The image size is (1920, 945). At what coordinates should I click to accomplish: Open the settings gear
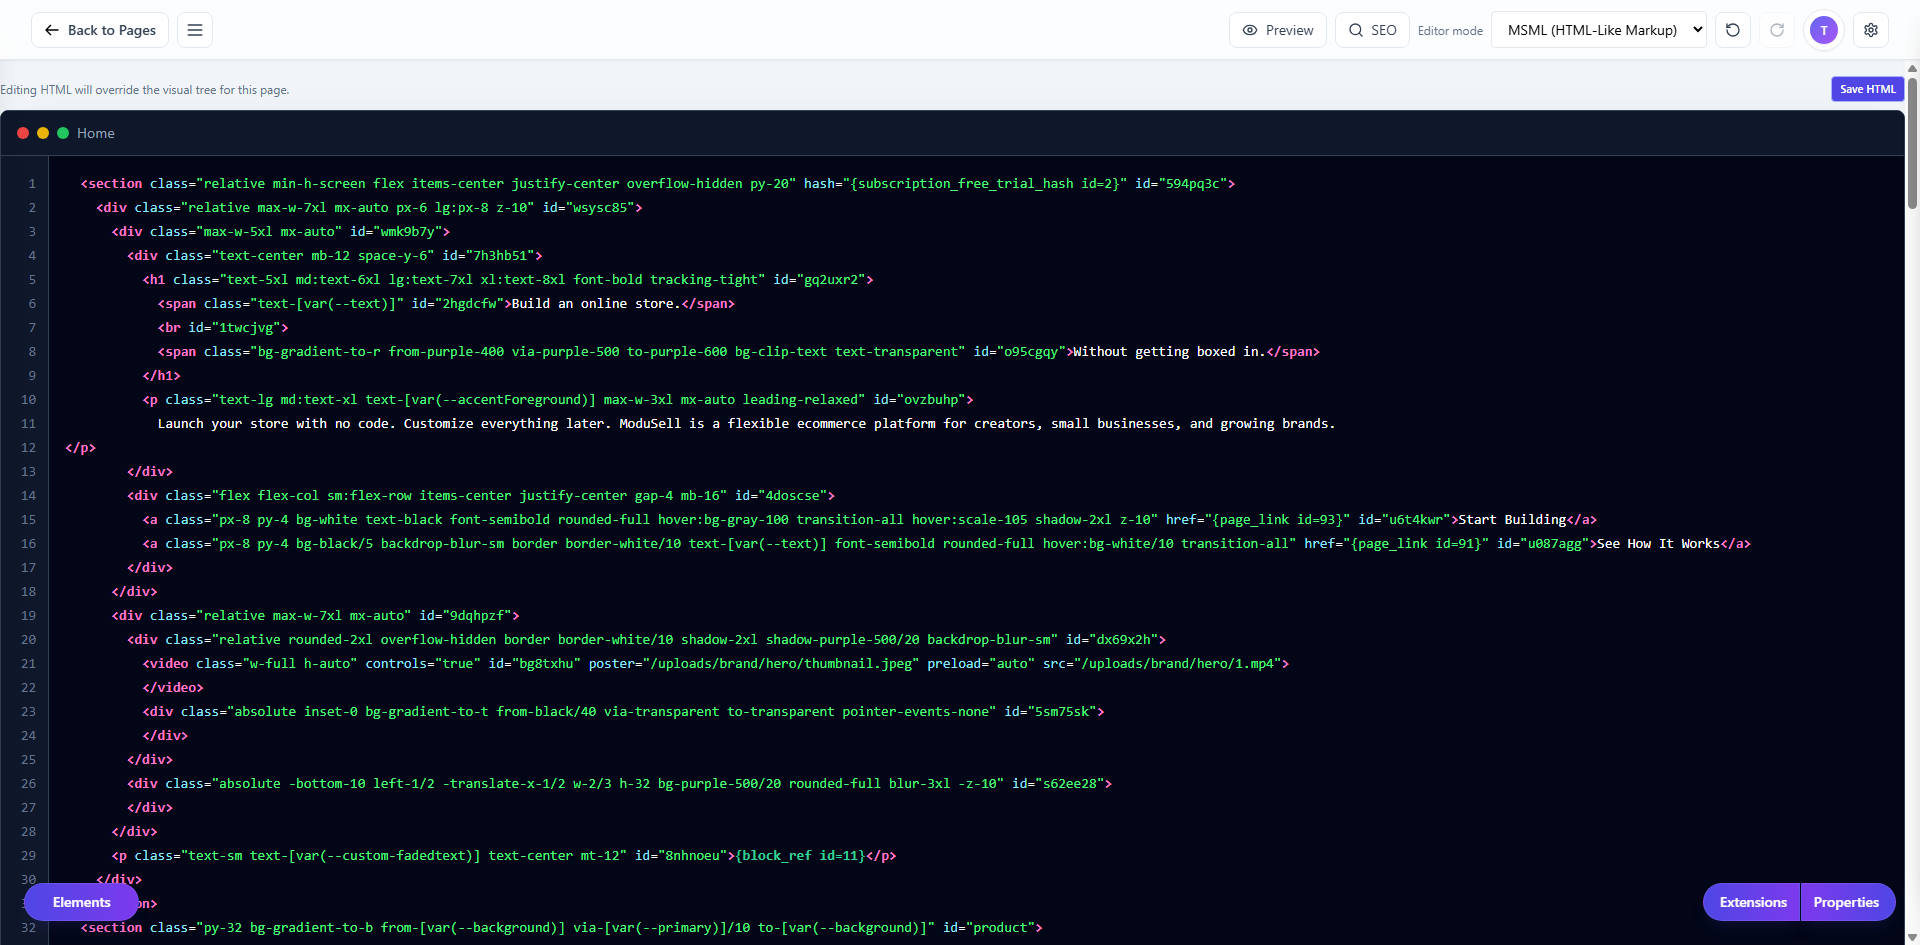1871,30
